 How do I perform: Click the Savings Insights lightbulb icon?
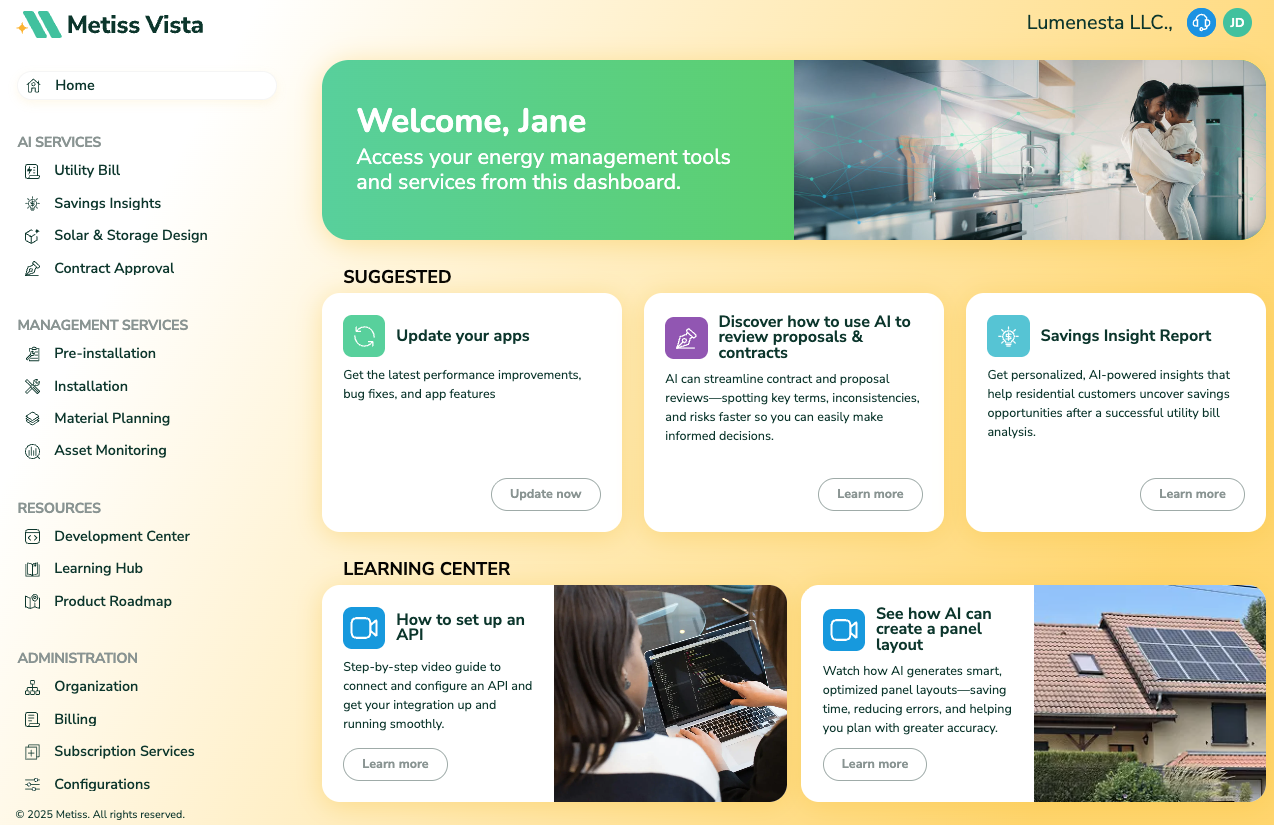33,204
